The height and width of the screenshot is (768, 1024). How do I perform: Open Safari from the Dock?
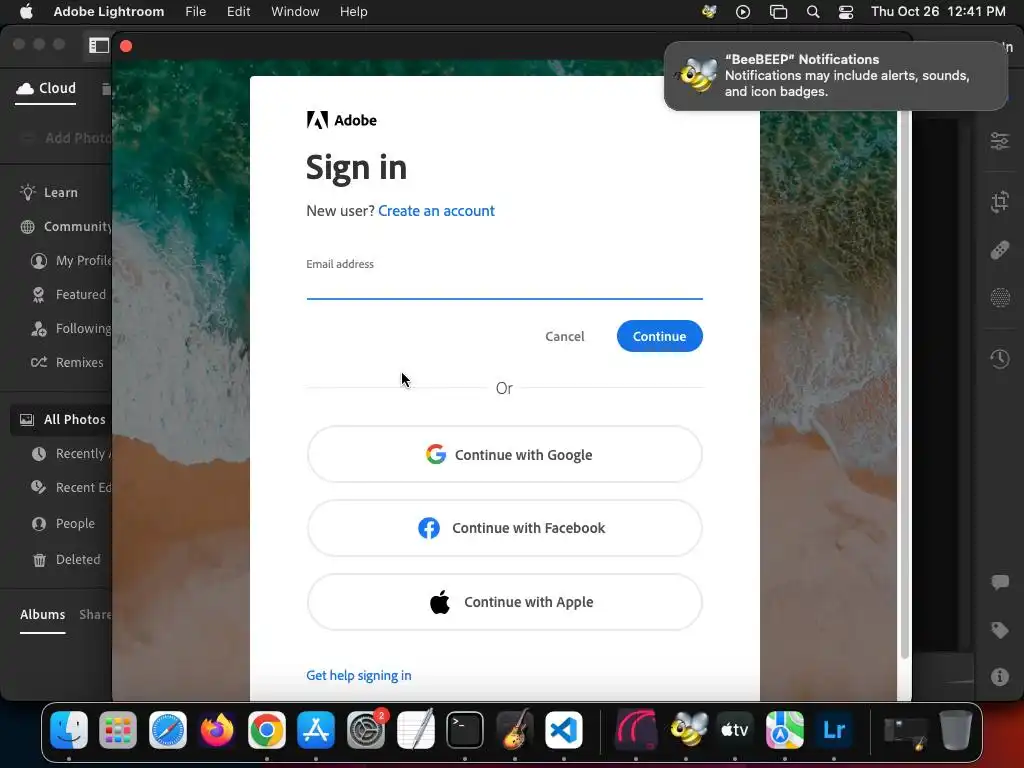pos(168,729)
